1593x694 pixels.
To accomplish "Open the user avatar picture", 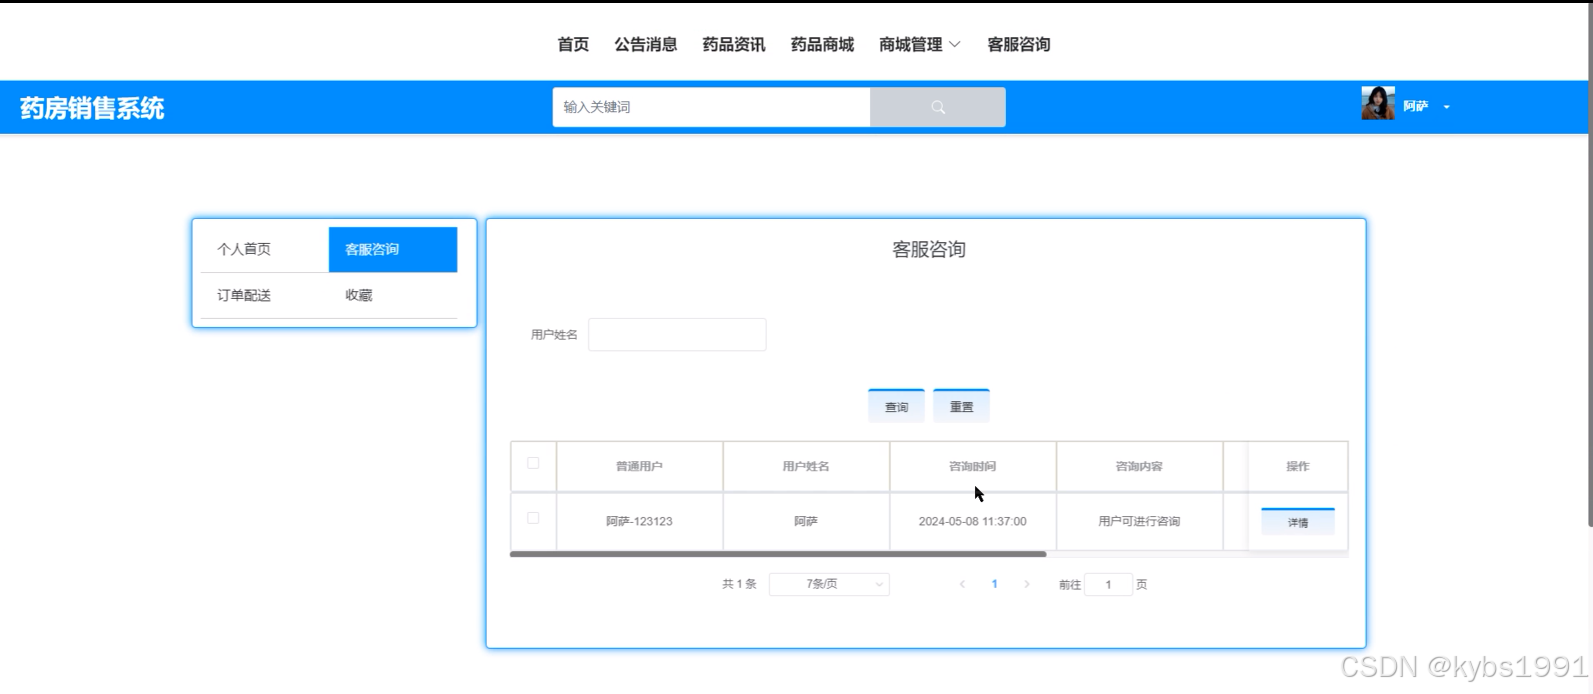I will click(1378, 103).
